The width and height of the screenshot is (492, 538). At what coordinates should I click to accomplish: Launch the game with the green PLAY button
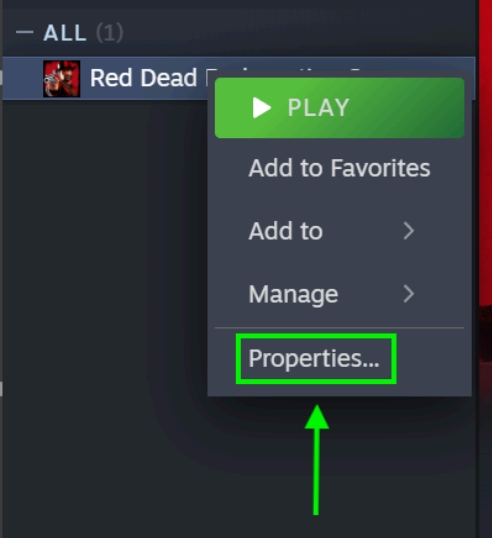pyautogui.click(x=339, y=108)
